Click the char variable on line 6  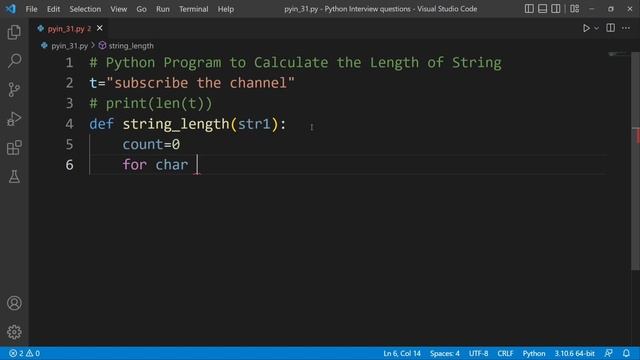(x=172, y=164)
